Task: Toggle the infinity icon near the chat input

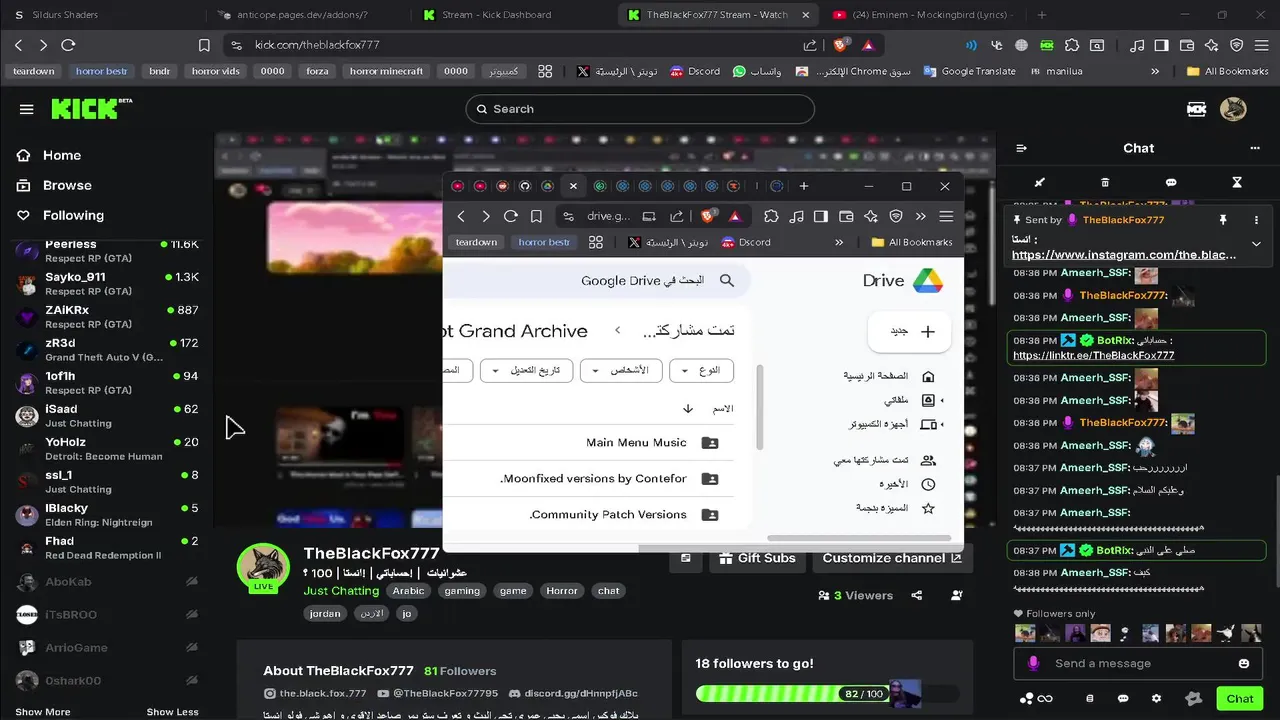Action: click(x=1045, y=699)
